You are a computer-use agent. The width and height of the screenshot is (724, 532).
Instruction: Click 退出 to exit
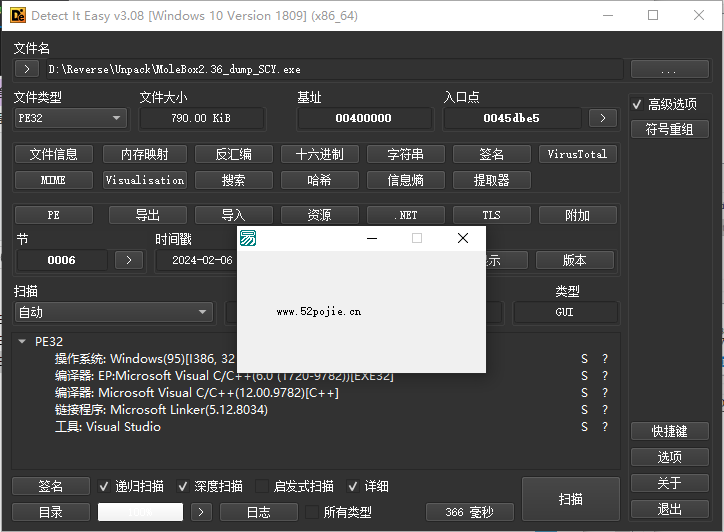[x=669, y=509]
